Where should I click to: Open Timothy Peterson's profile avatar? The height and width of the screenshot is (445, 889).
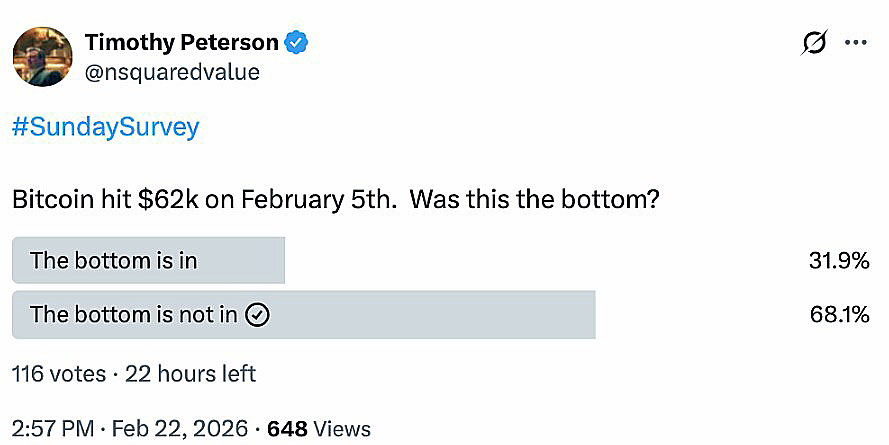click(42, 56)
